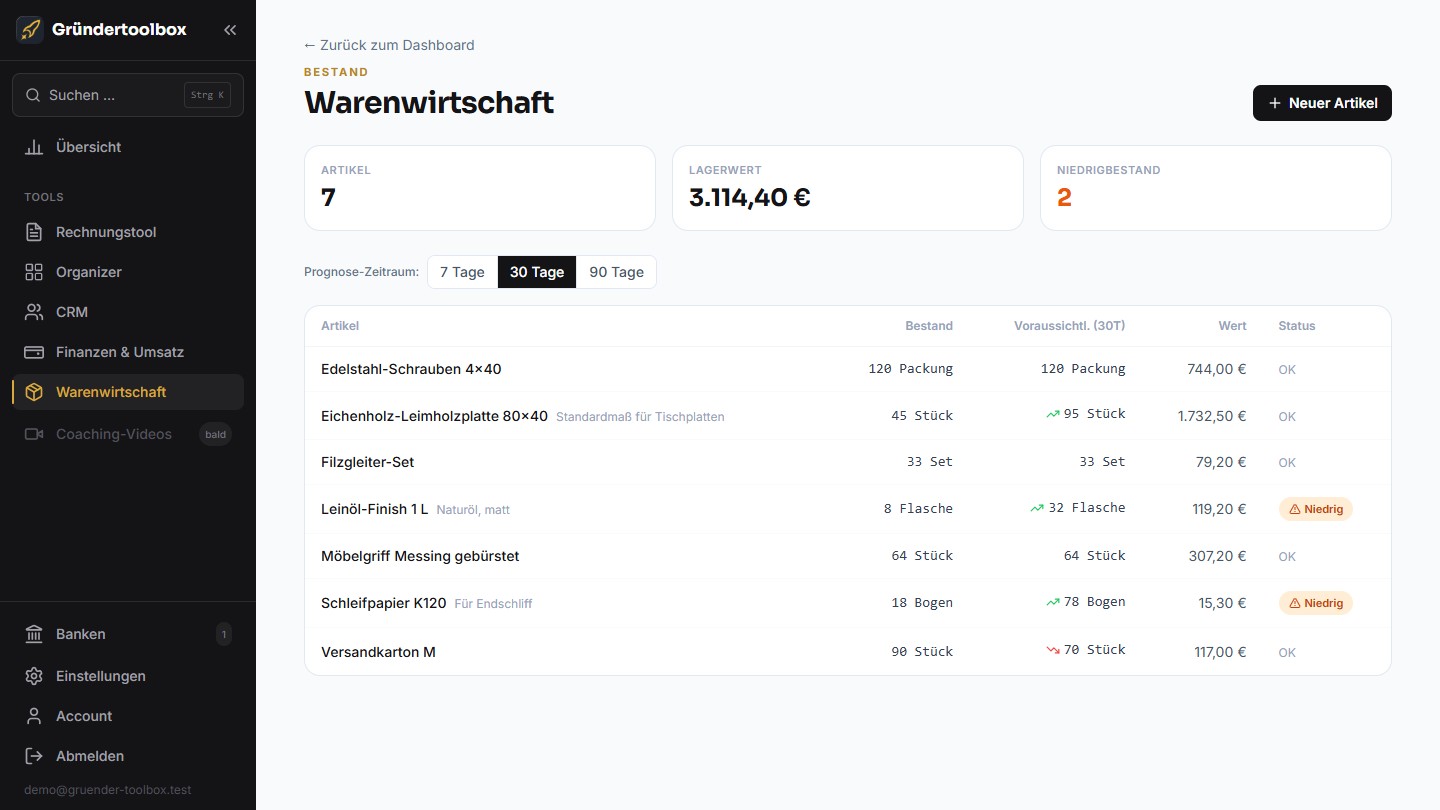Click the Neuer Artikel button
Screen dimensions: 1440x810
click(1322, 103)
